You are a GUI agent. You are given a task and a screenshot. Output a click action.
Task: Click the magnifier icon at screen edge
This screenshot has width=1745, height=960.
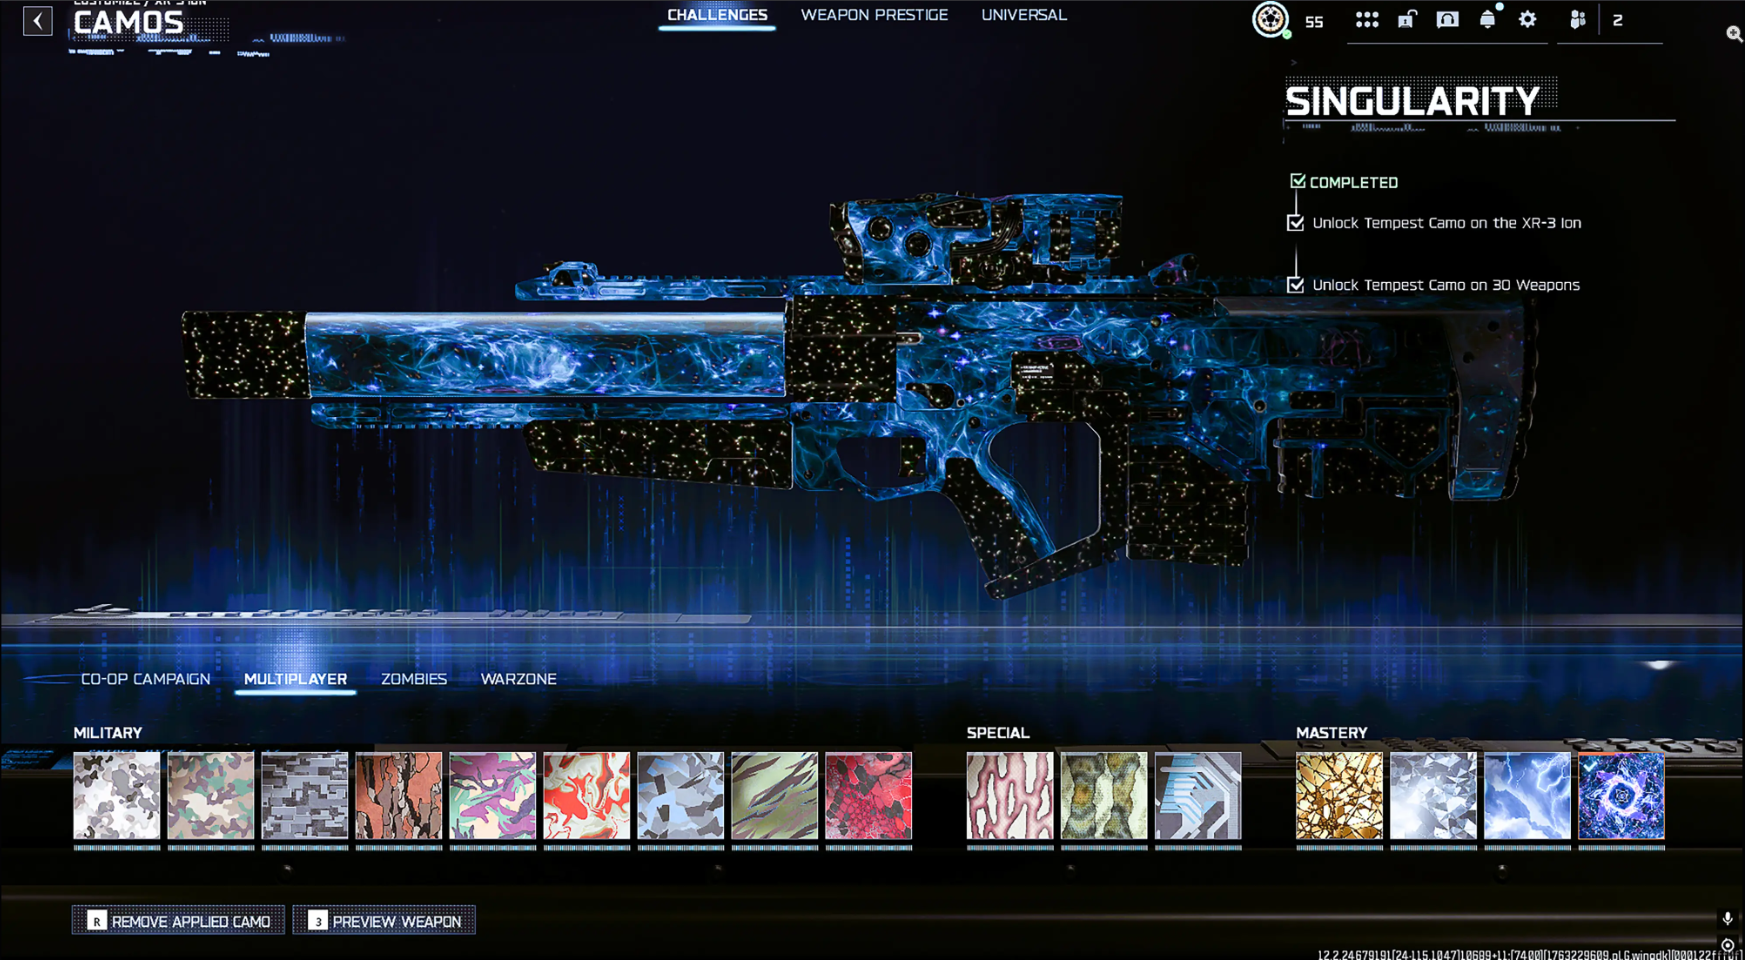click(1735, 34)
